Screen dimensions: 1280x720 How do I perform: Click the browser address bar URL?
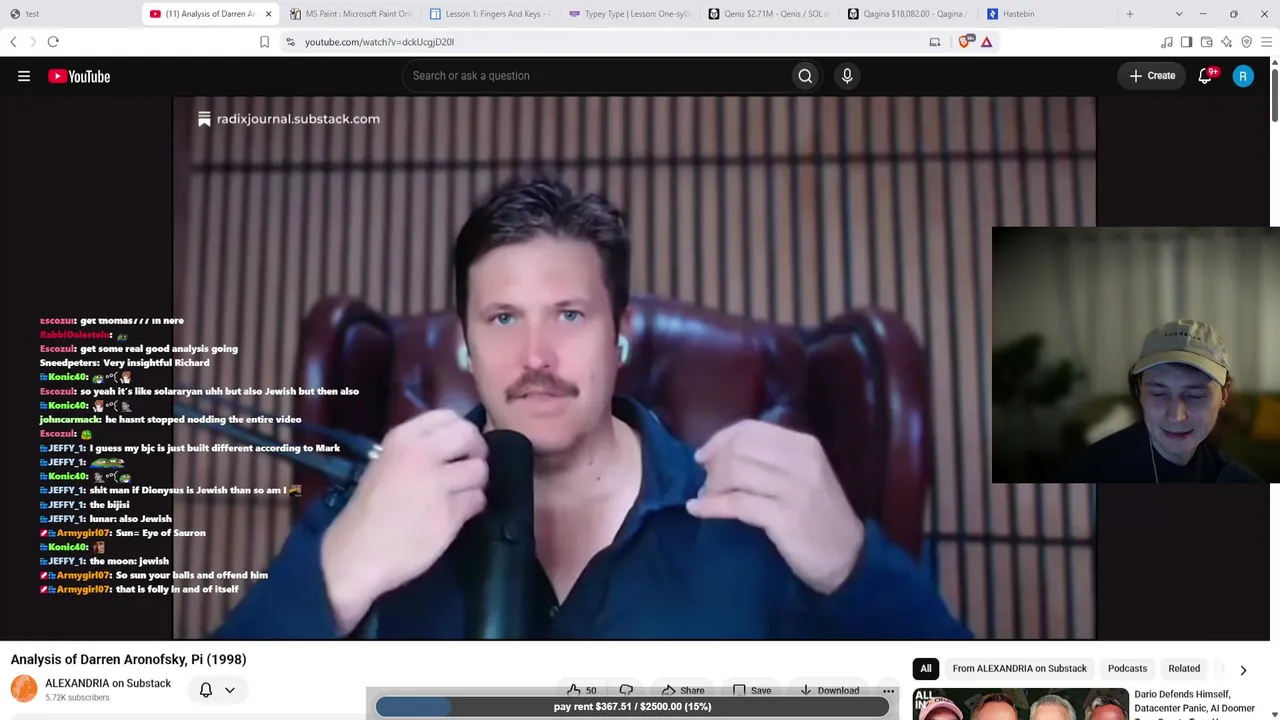(x=379, y=42)
